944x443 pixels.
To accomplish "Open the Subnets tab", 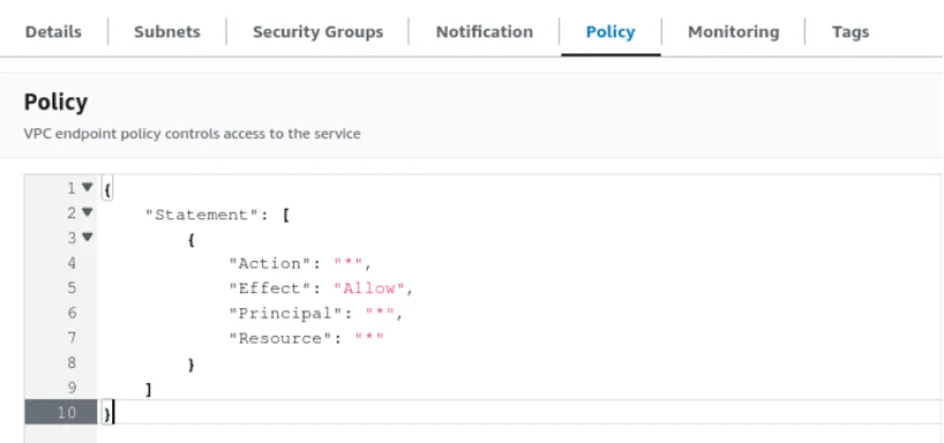I will point(167,31).
